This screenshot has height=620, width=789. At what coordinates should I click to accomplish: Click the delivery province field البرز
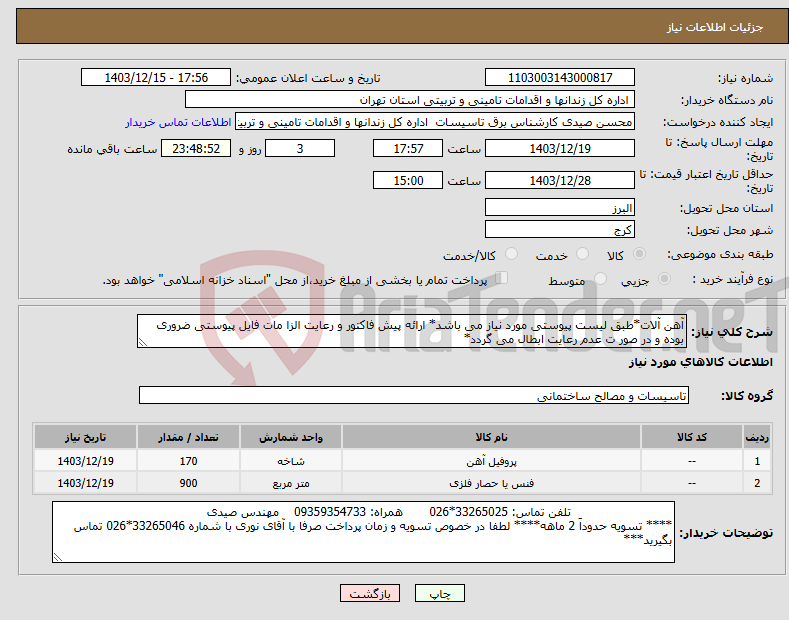560,207
